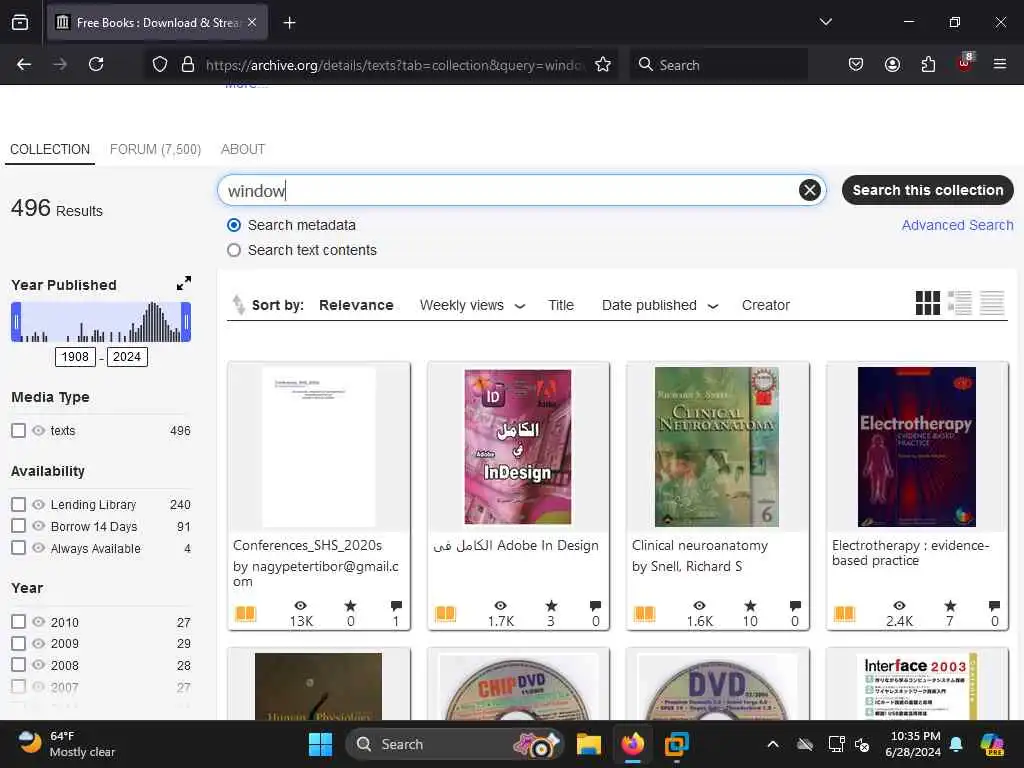Open File Explorer from taskbar
The image size is (1024, 768).
(588, 744)
